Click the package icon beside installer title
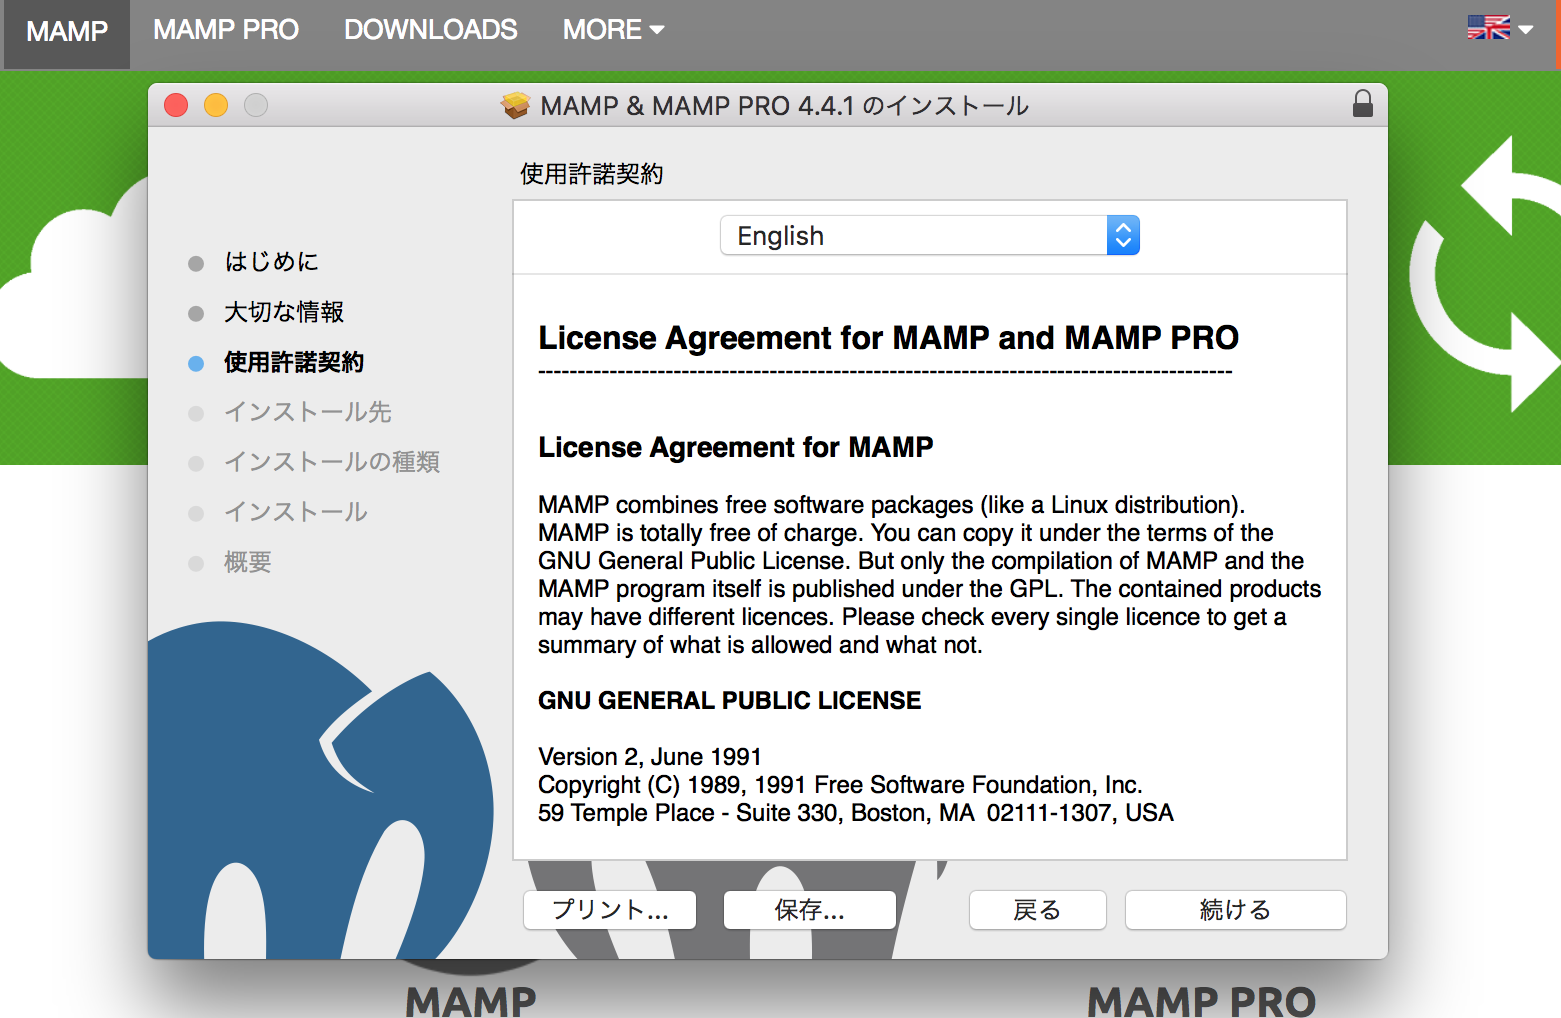This screenshot has height=1018, width=1561. 516,105
